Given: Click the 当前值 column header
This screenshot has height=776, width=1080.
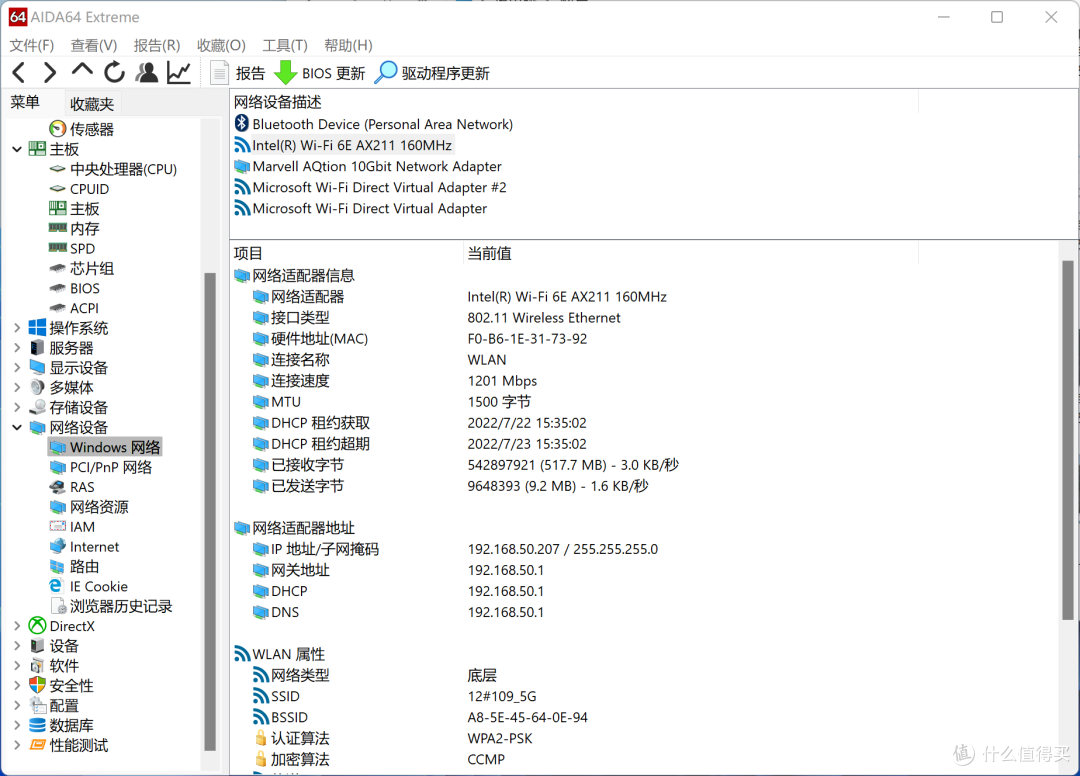Looking at the screenshot, I should (691, 253).
